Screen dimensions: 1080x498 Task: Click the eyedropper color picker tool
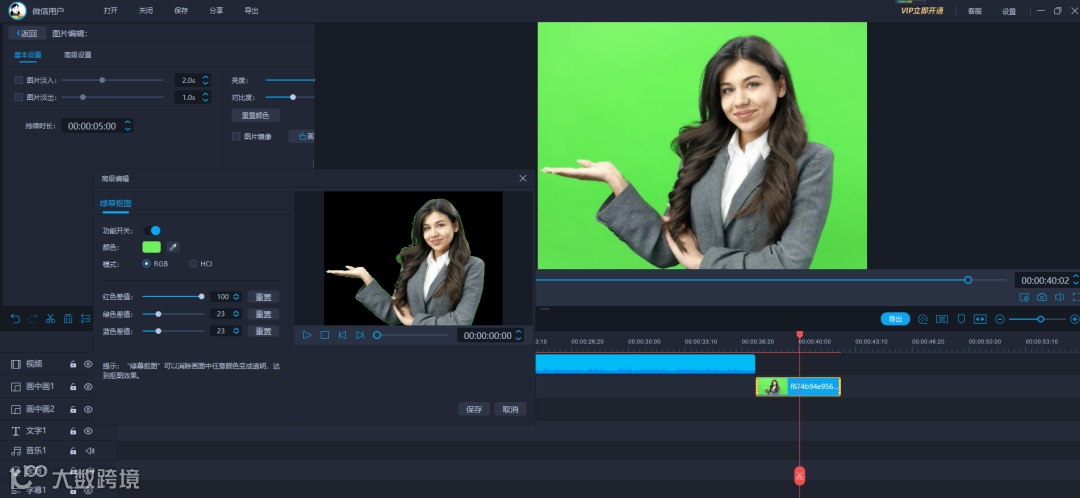click(x=174, y=247)
